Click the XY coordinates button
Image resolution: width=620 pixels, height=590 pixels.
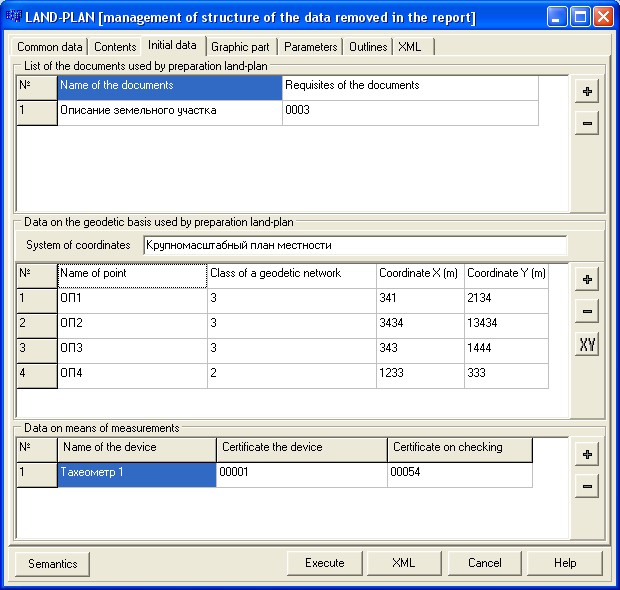(587, 345)
